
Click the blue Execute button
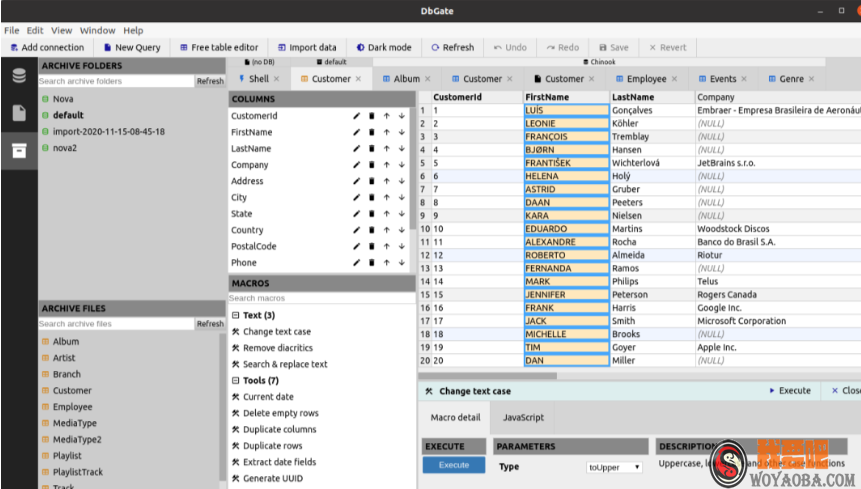pyautogui.click(x=453, y=465)
